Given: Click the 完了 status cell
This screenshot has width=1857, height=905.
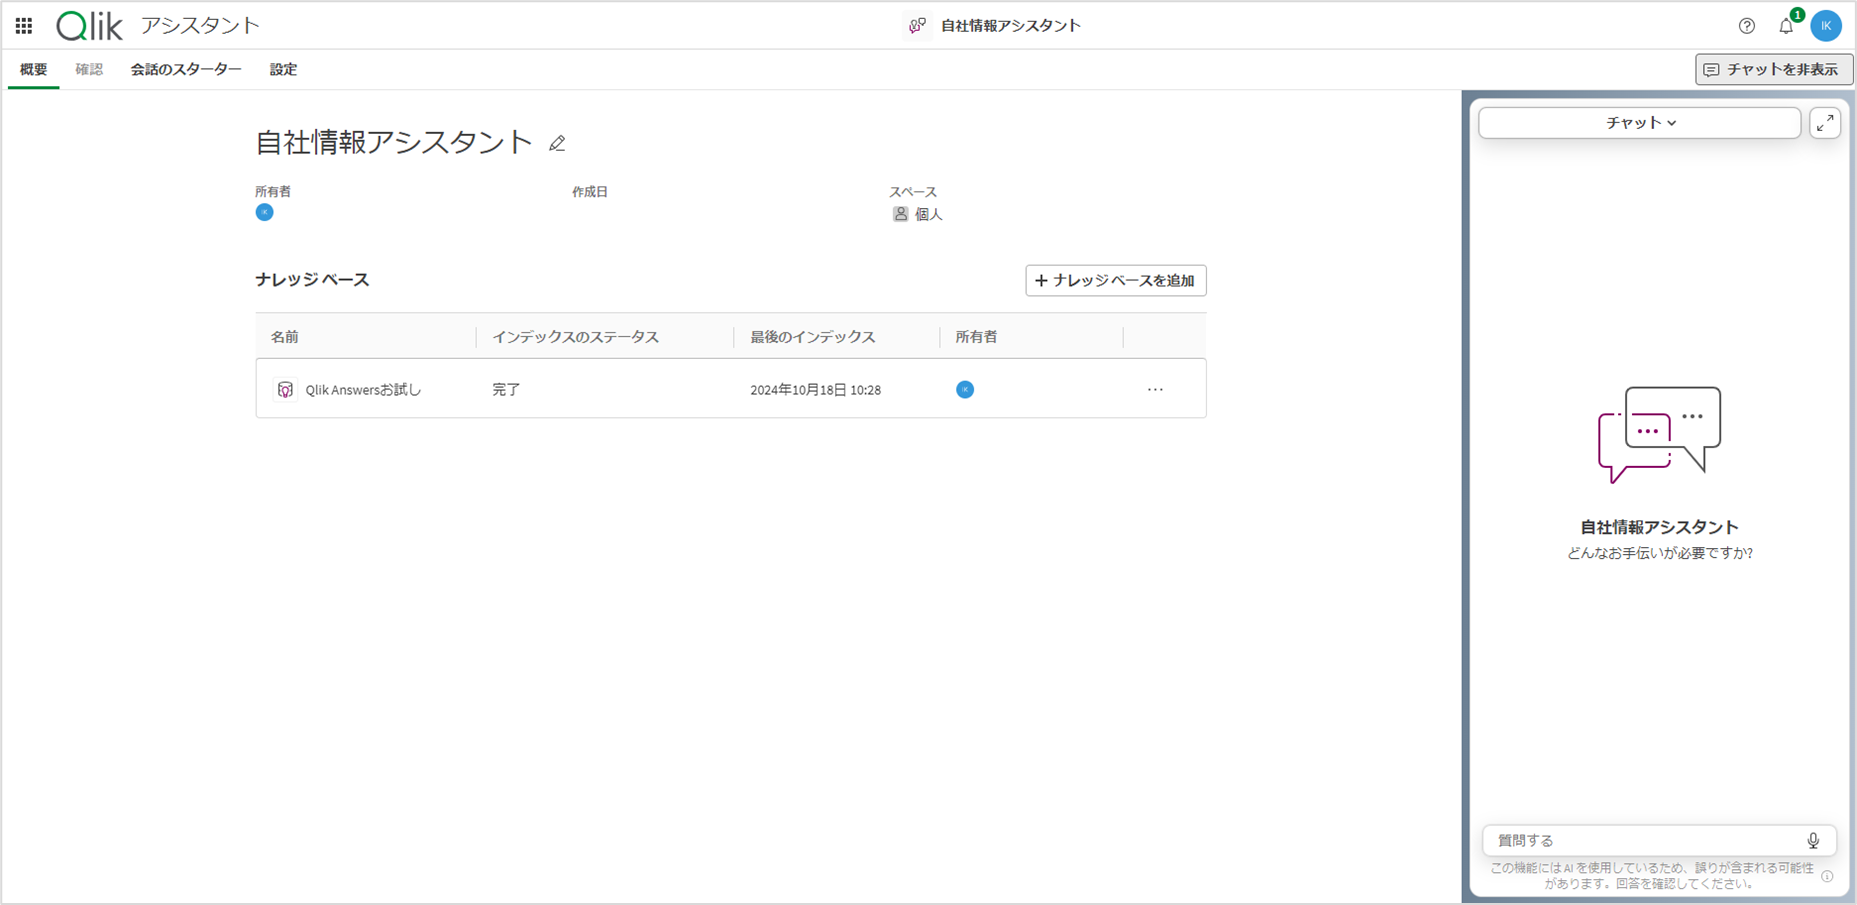Looking at the screenshot, I should coord(506,390).
